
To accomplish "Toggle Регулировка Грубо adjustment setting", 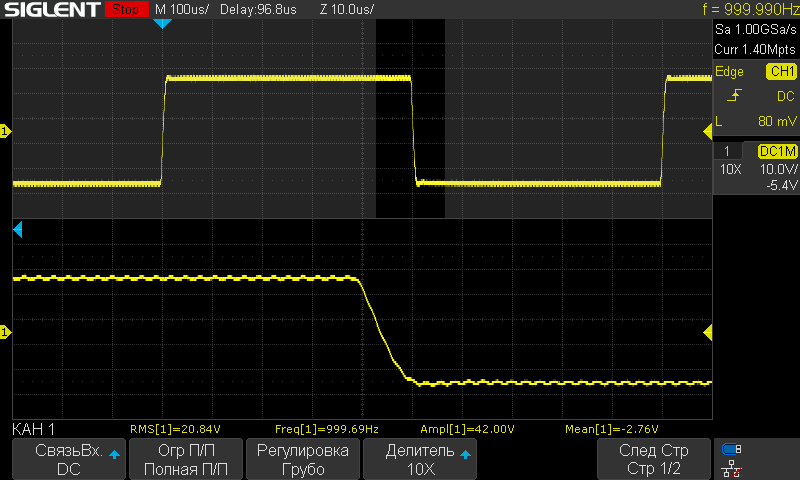I will (x=303, y=459).
